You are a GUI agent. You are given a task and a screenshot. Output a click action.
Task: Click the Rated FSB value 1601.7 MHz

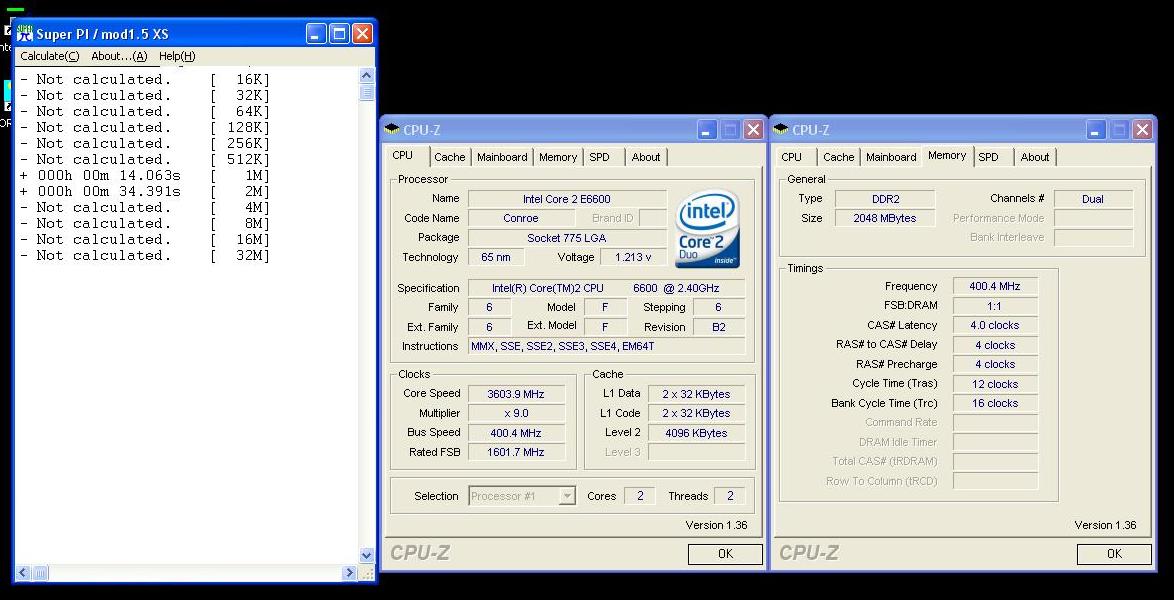click(516, 452)
